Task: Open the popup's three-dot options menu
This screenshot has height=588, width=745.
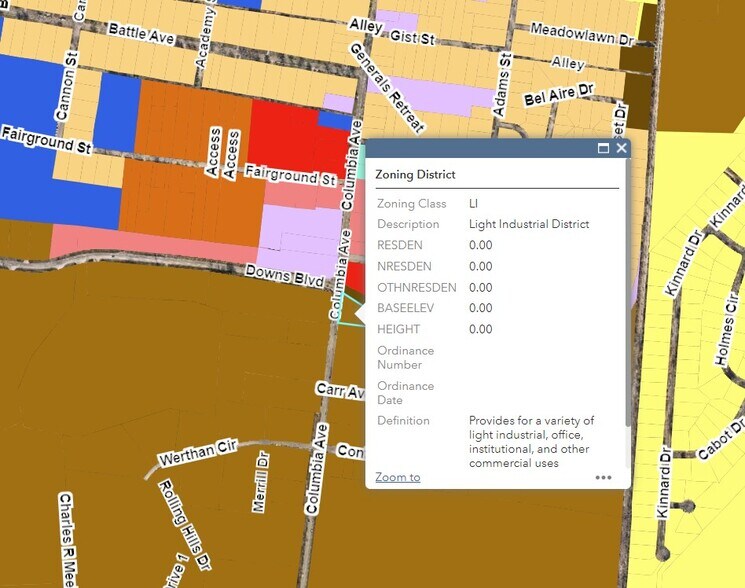Action: click(x=603, y=478)
